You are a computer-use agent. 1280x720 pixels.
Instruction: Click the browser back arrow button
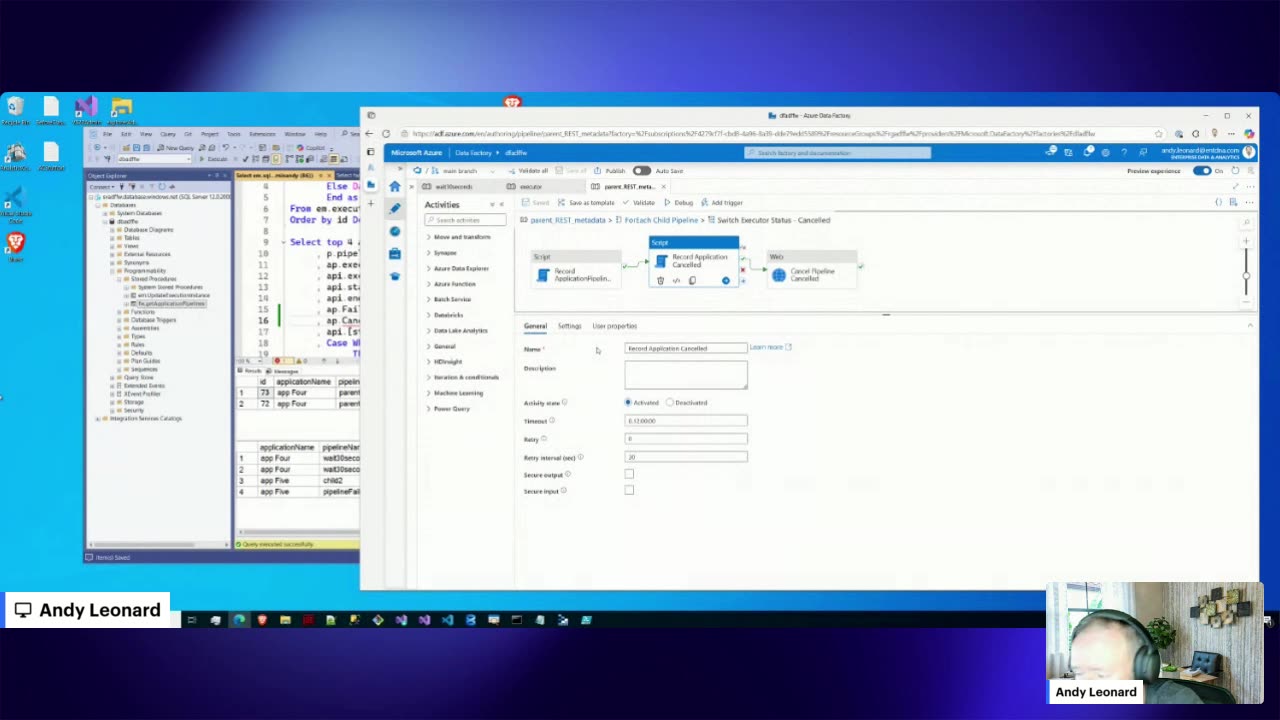click(x=369, y=134)
